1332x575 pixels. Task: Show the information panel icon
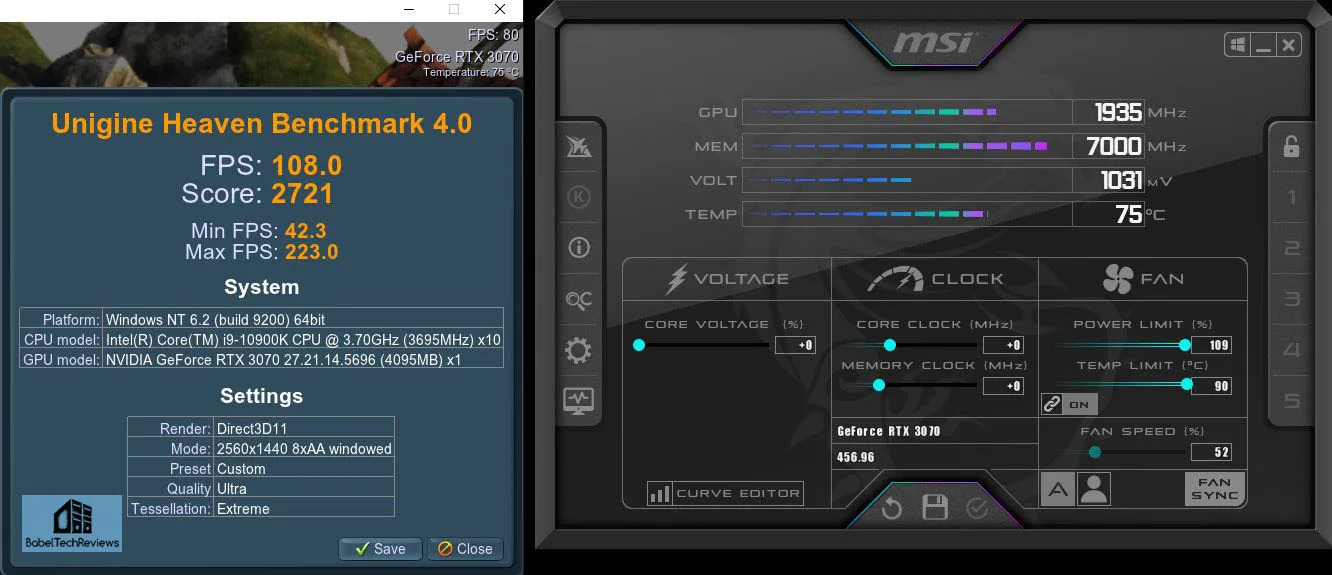coord(579,248)
